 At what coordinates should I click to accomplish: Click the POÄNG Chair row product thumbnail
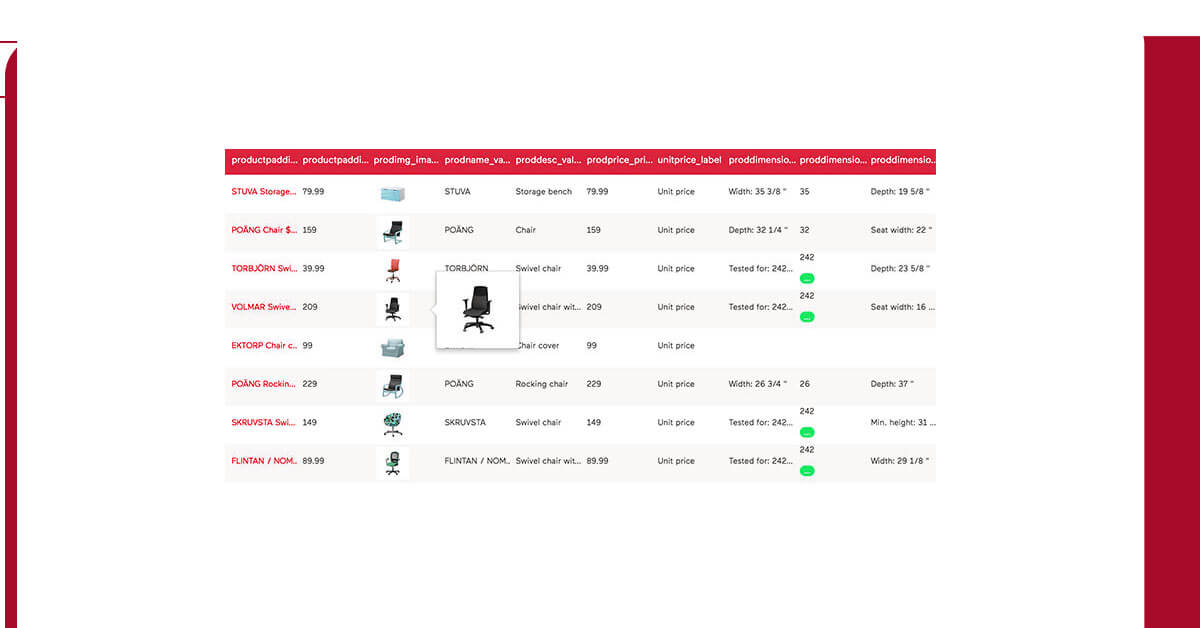point(392,231)
